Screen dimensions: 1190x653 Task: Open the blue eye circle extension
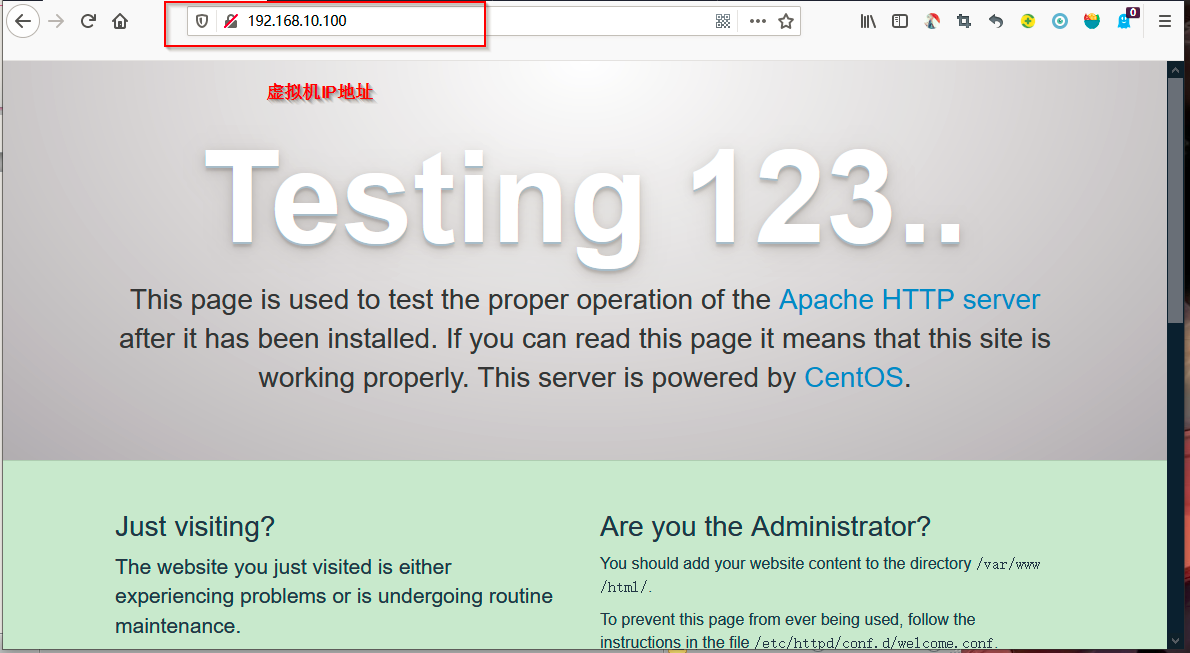1059,21
